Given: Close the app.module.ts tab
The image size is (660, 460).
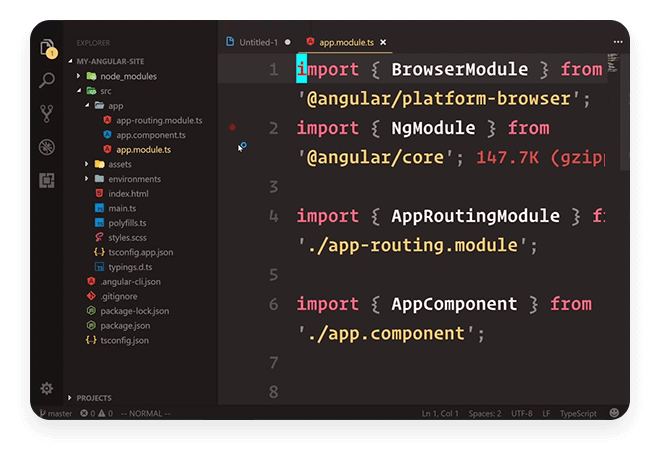Looking at the screenshot, I should coord(383,42).
